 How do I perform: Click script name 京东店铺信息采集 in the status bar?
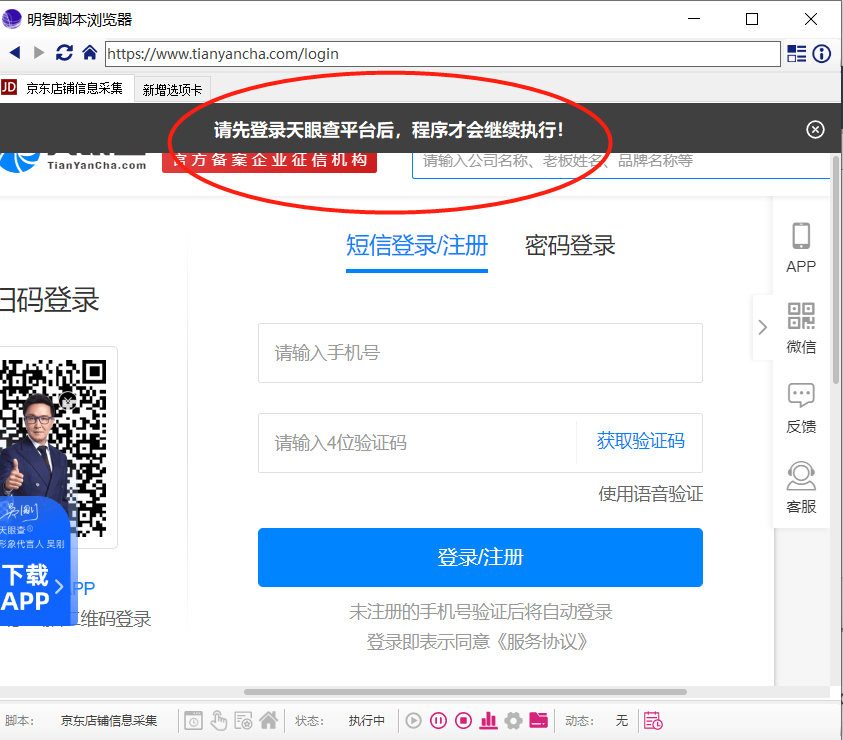tap(109, 721)
